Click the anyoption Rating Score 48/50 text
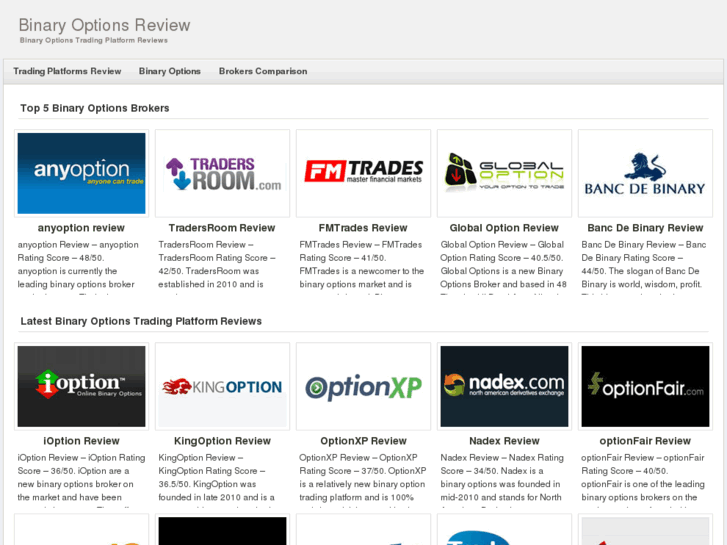The height and width of the screenshot is (545, 727). click(78, 264)
